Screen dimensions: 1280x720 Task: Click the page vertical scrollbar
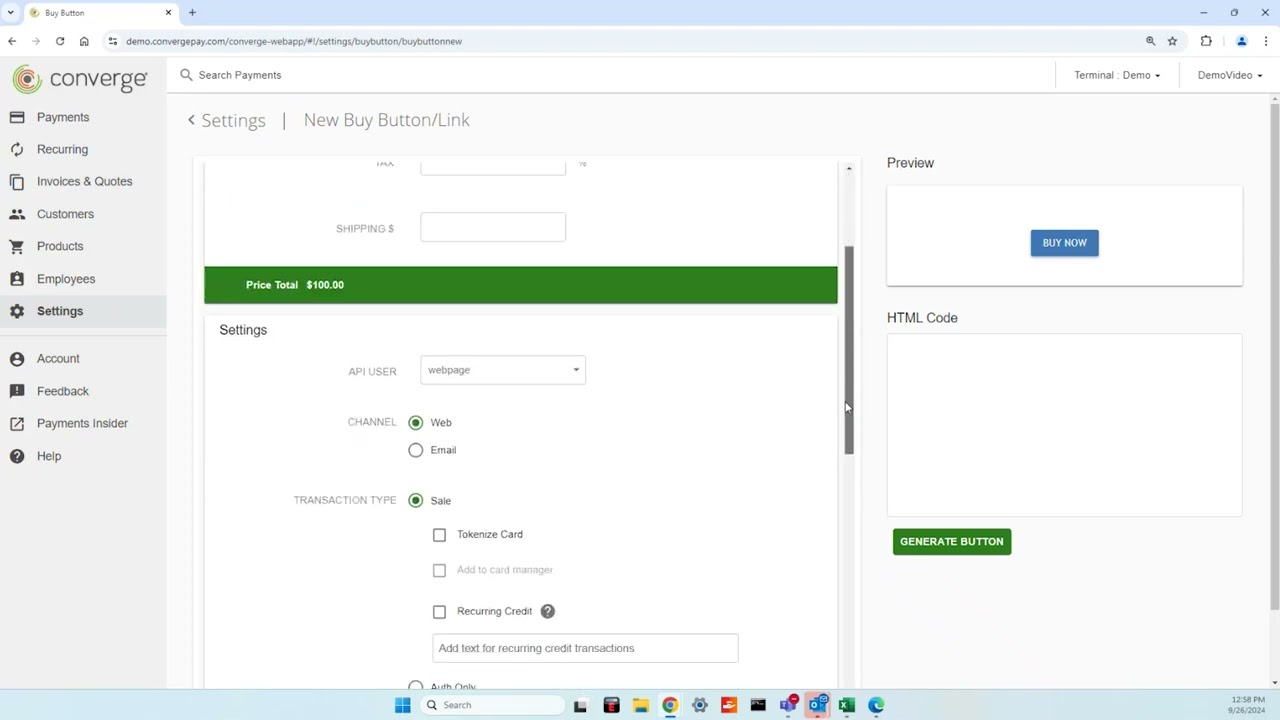pos(1275,355)
